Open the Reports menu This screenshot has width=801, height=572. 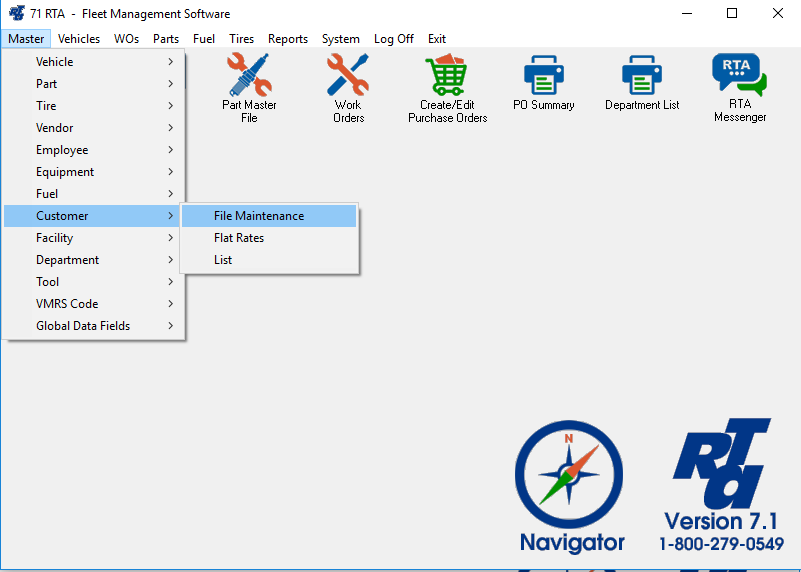(288, 39)
